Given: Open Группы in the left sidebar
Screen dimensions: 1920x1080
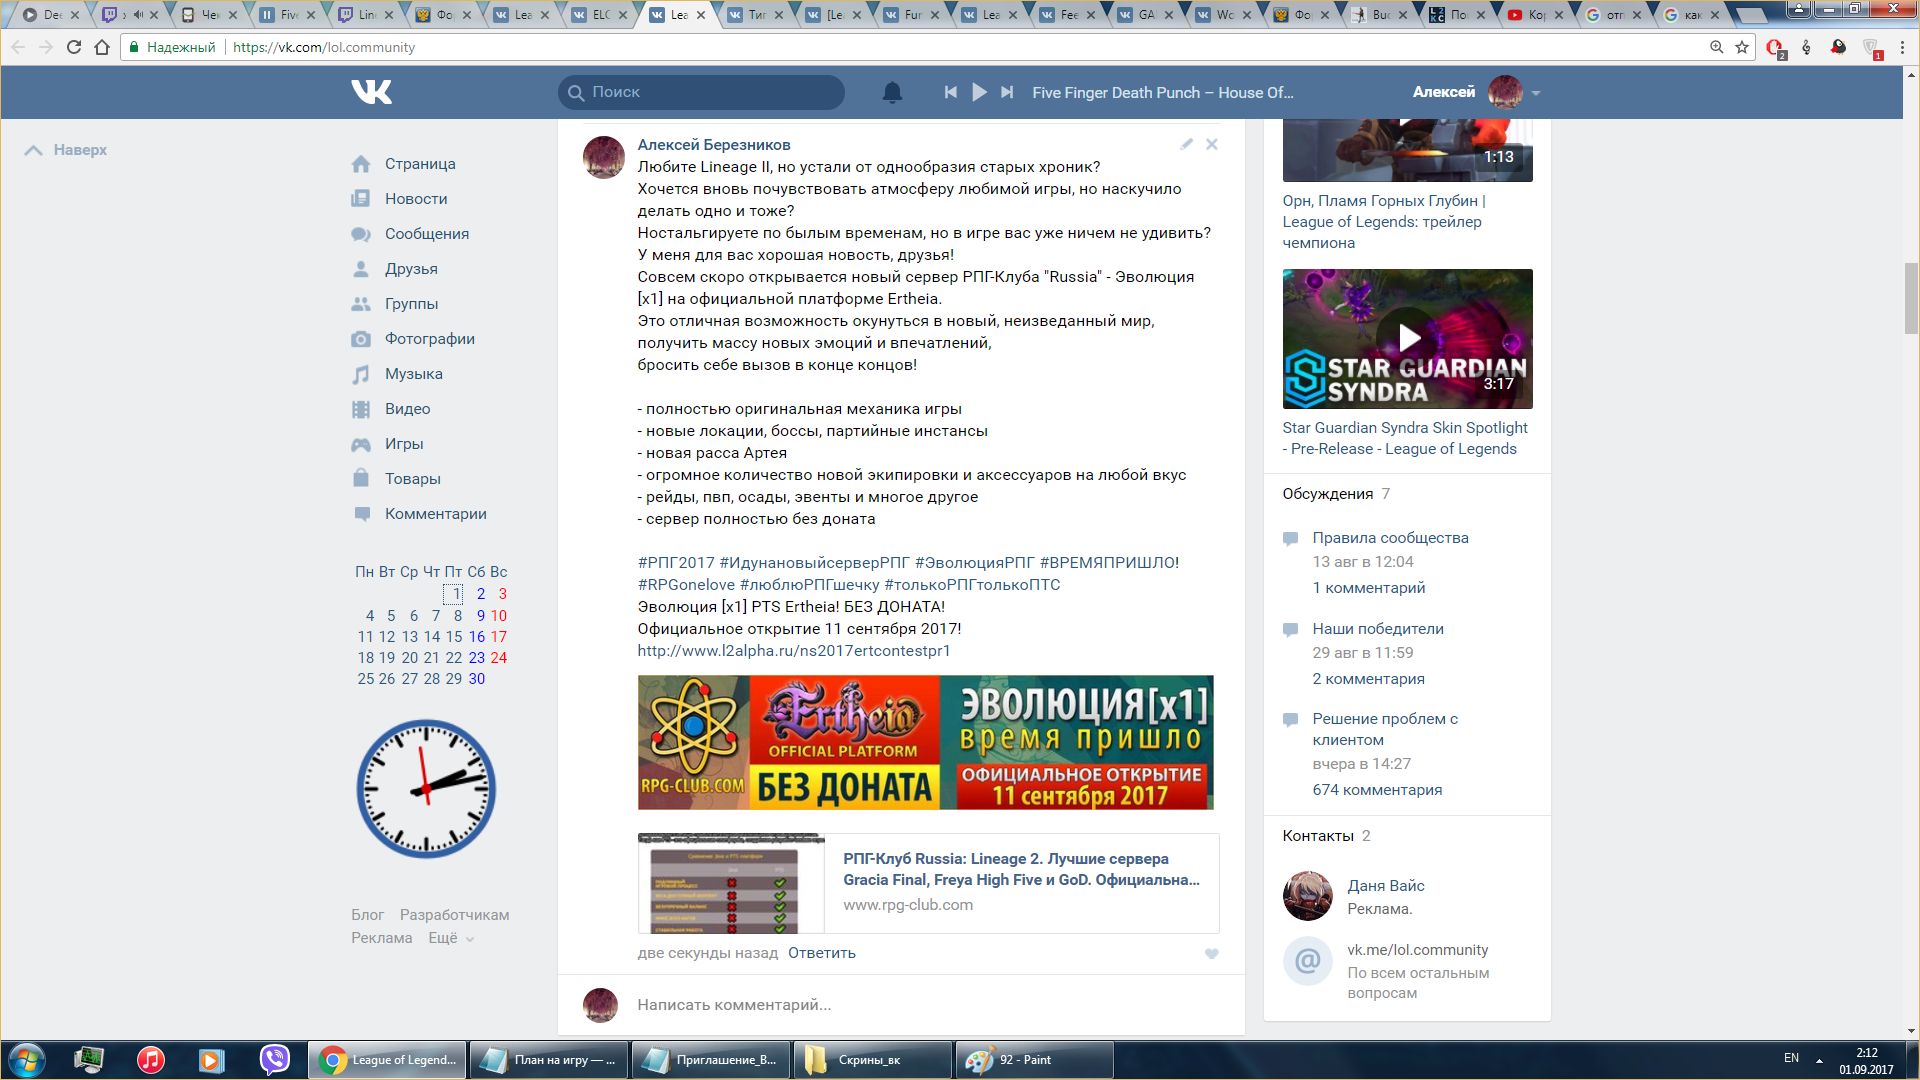Looking at the screenshot, I should tap(411, 304).
